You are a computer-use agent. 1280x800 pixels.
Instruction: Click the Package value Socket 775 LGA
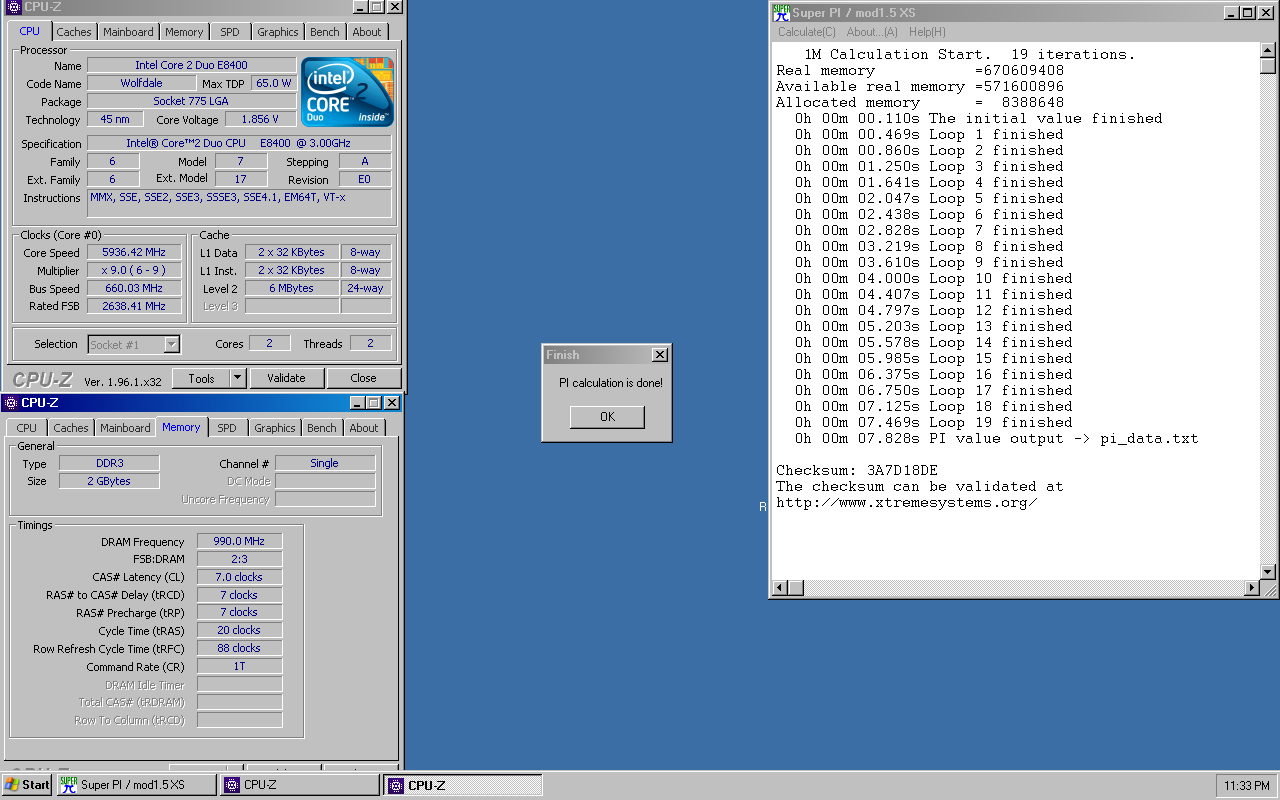191,102
